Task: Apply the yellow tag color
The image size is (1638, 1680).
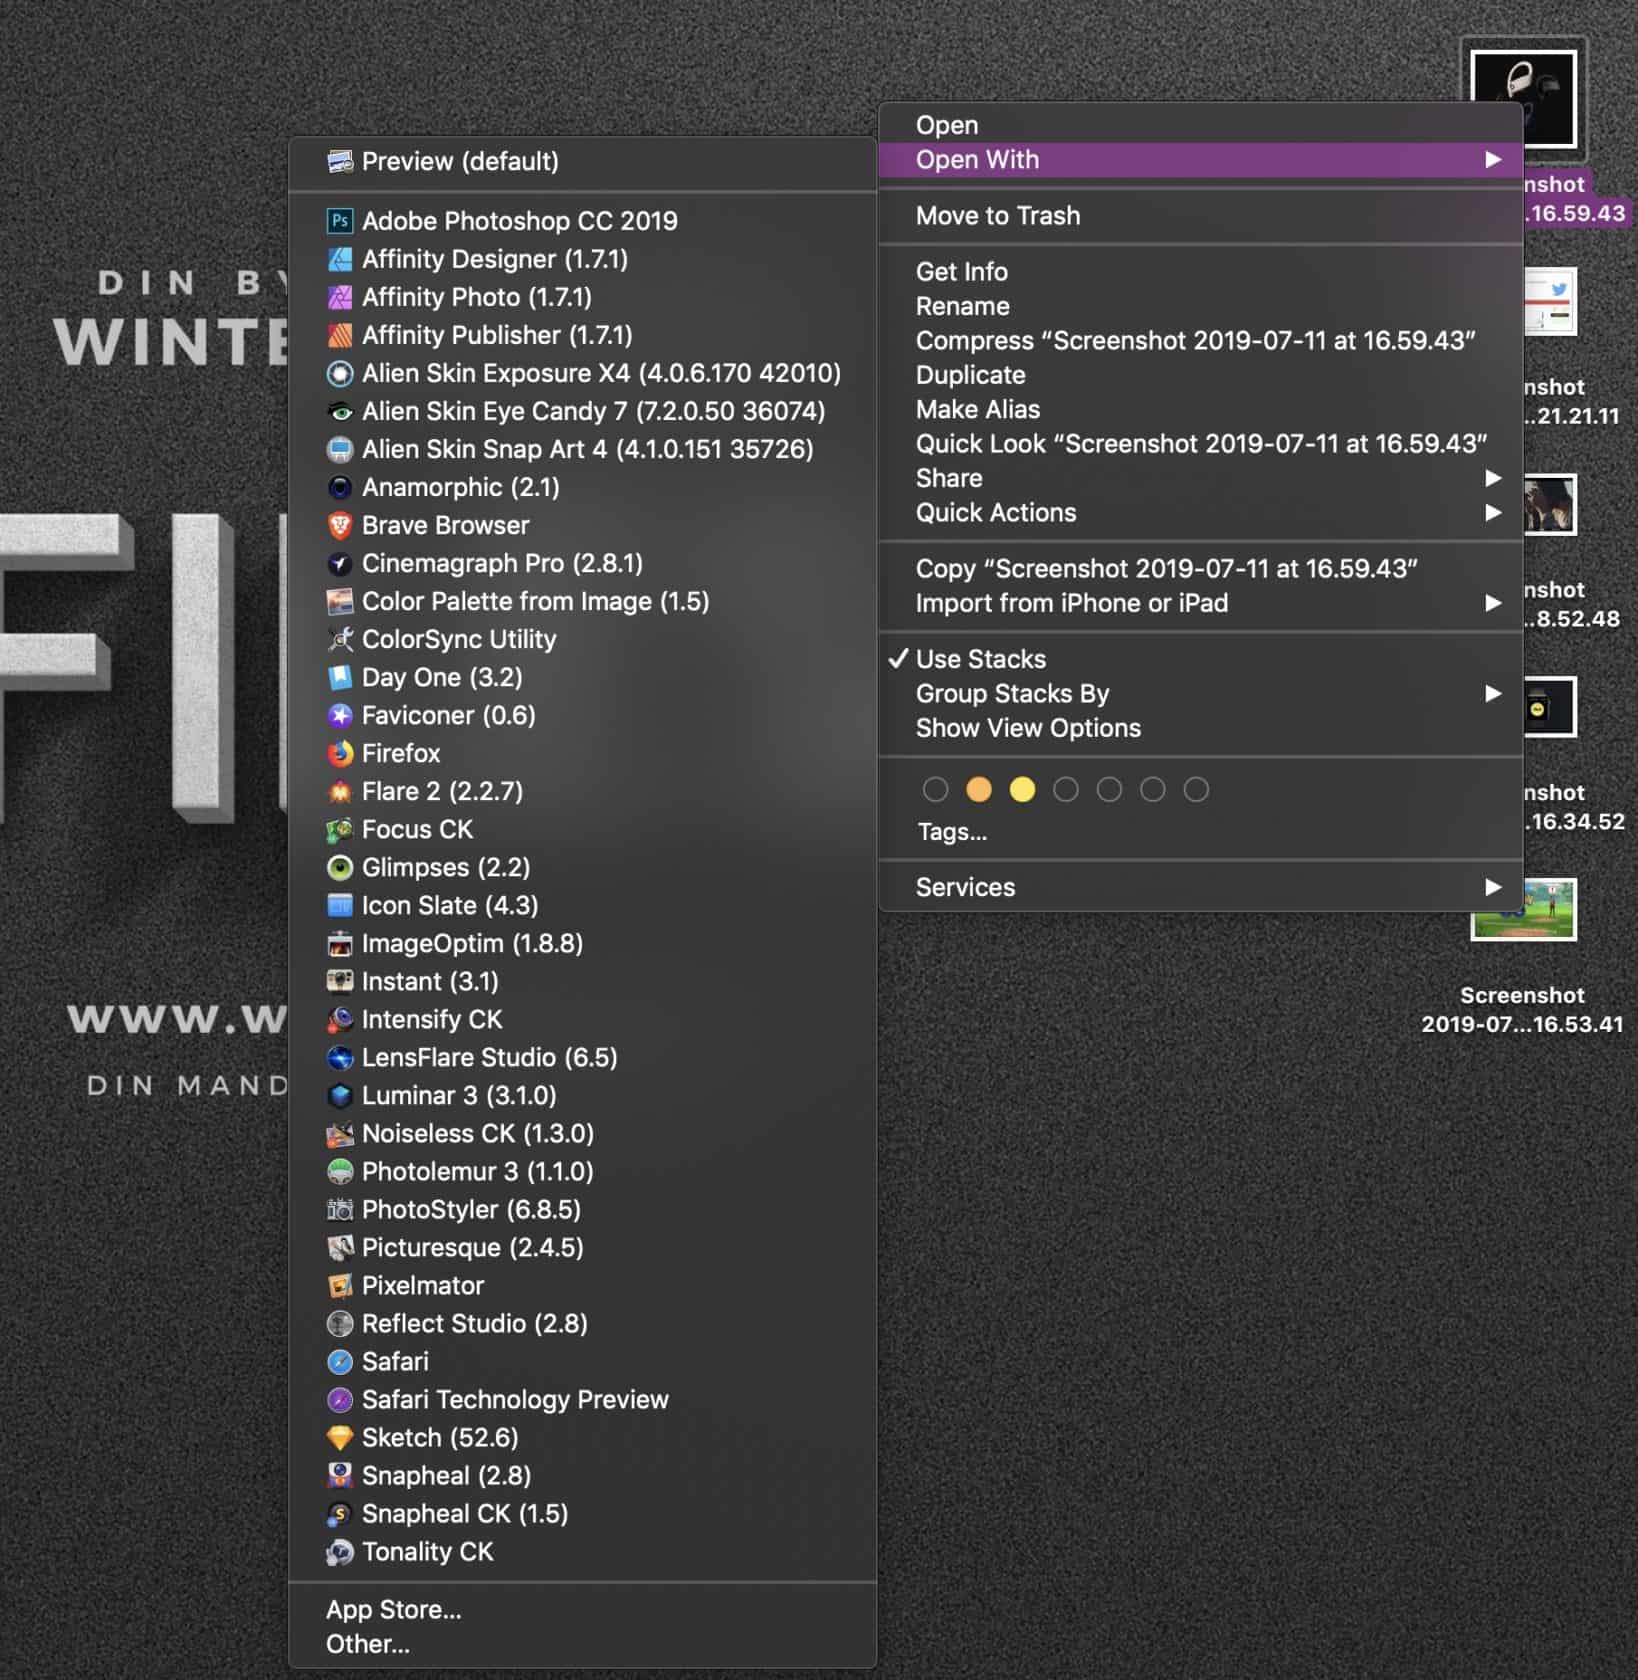Action: 1022,790
